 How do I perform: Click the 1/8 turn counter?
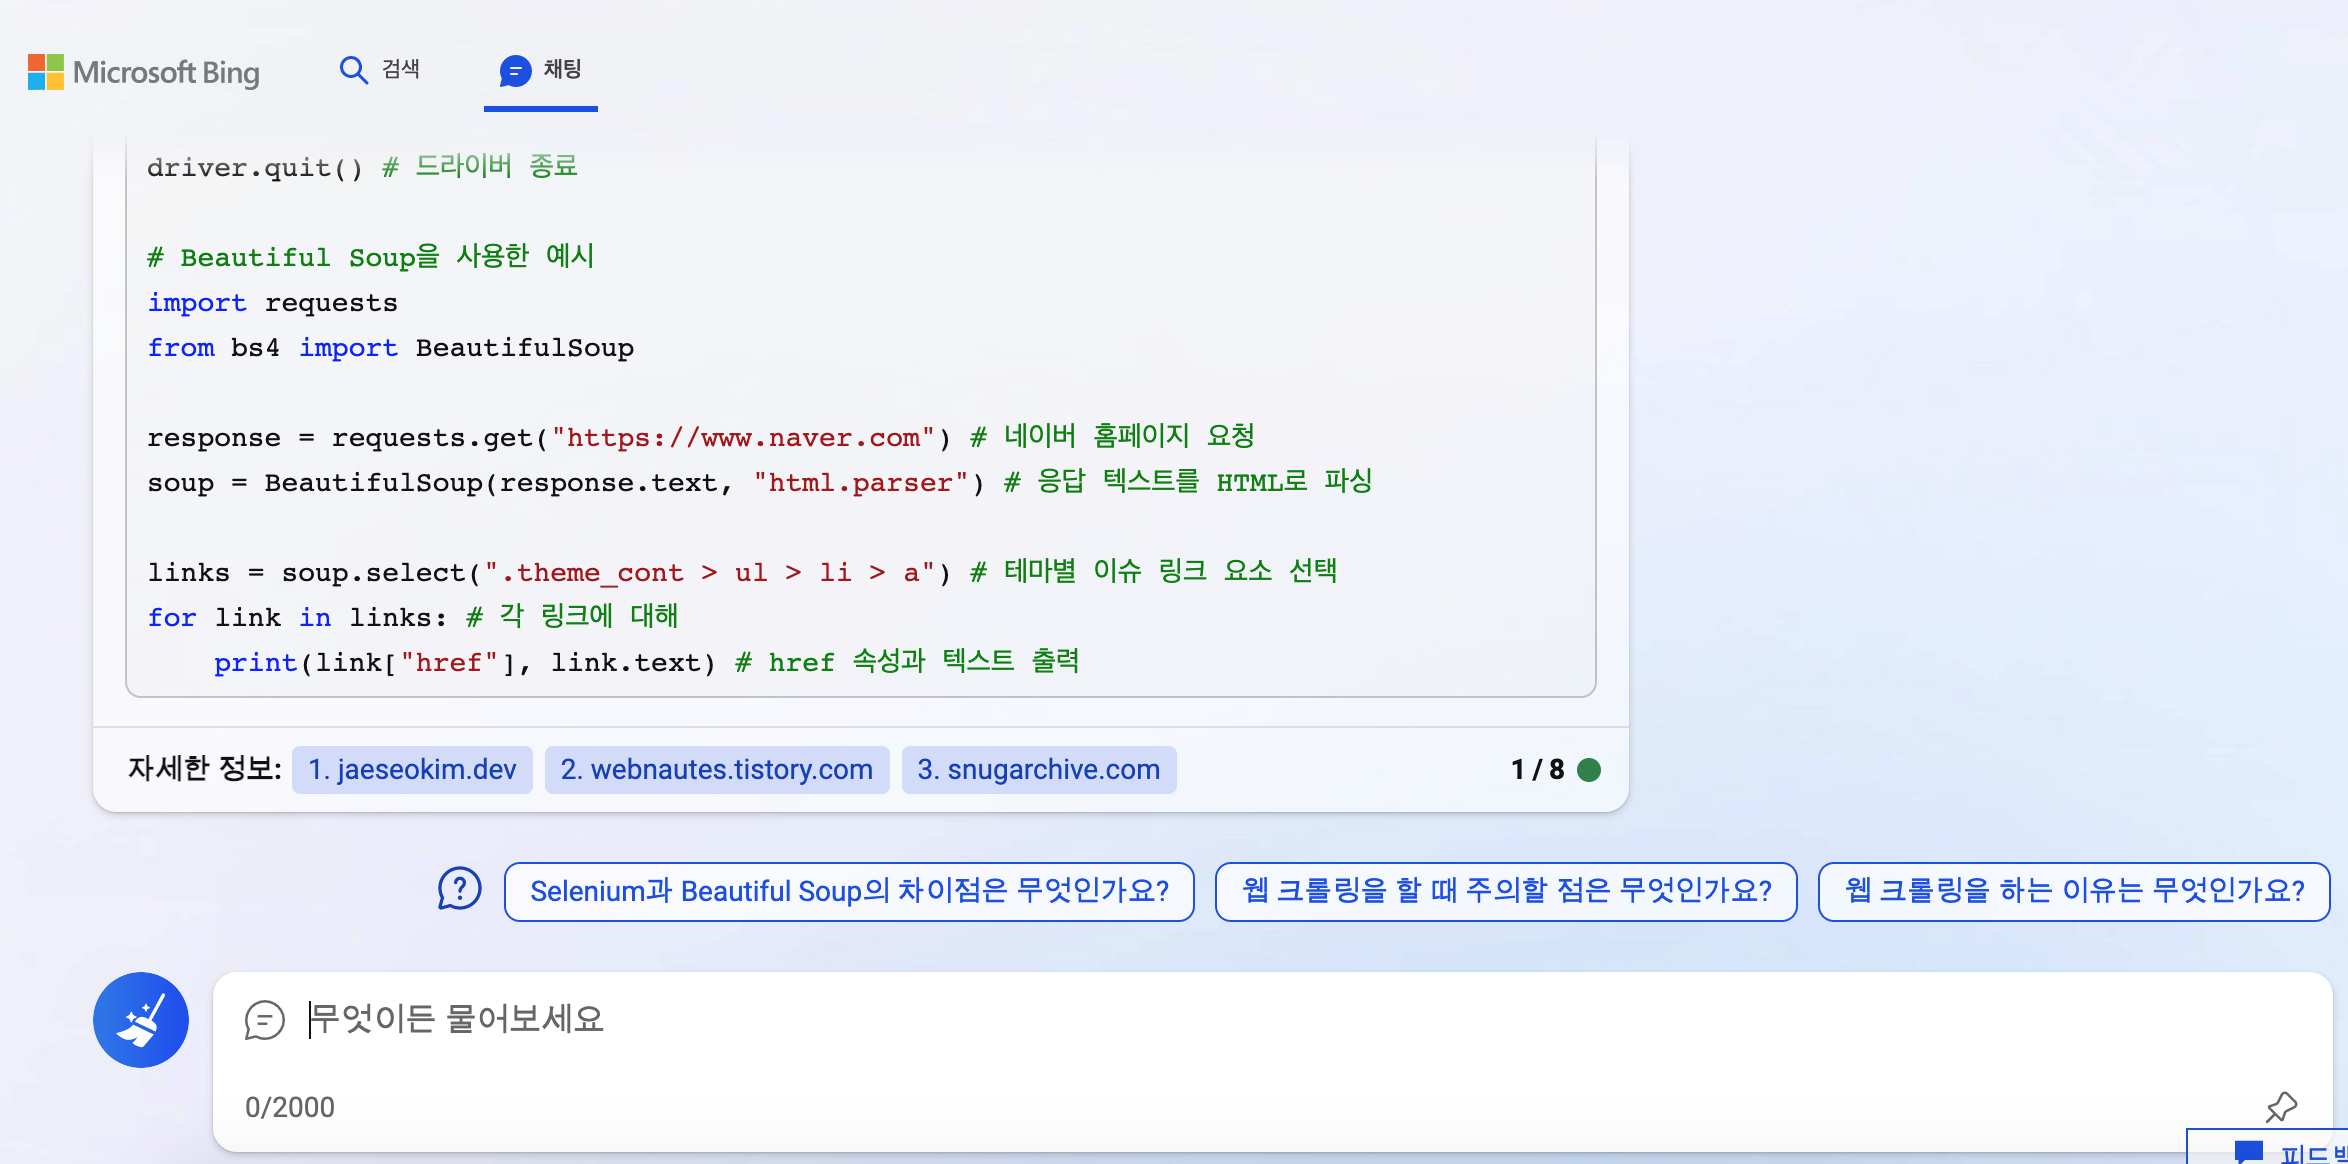[x=1537, y=769]
